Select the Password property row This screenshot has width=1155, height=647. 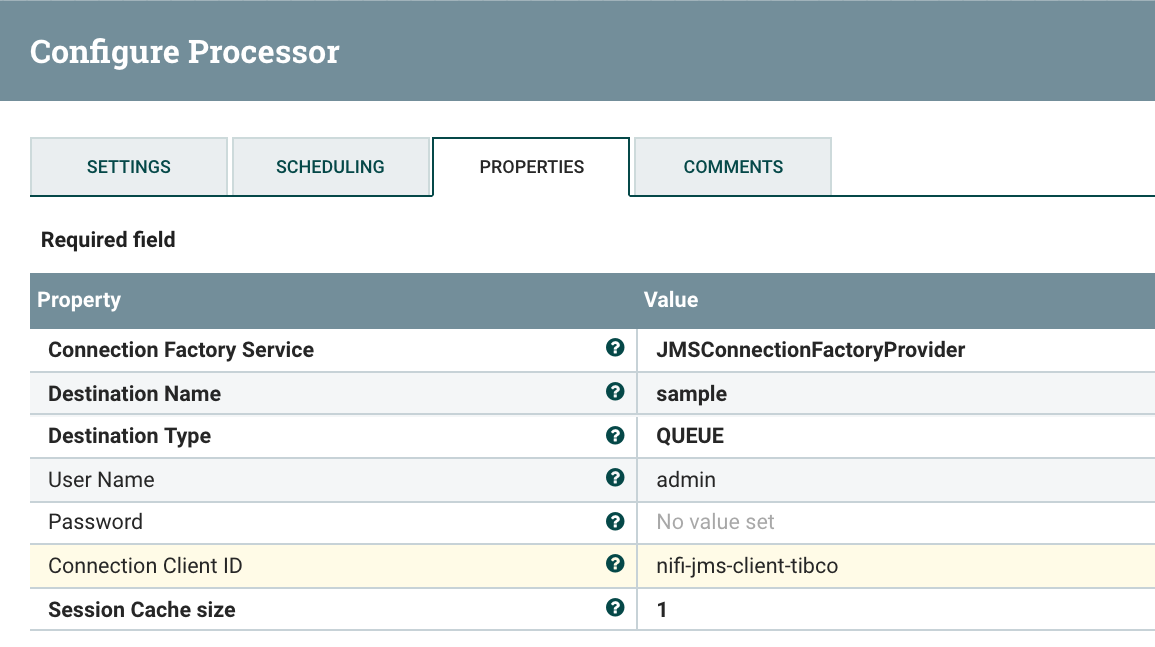point(300,521)
